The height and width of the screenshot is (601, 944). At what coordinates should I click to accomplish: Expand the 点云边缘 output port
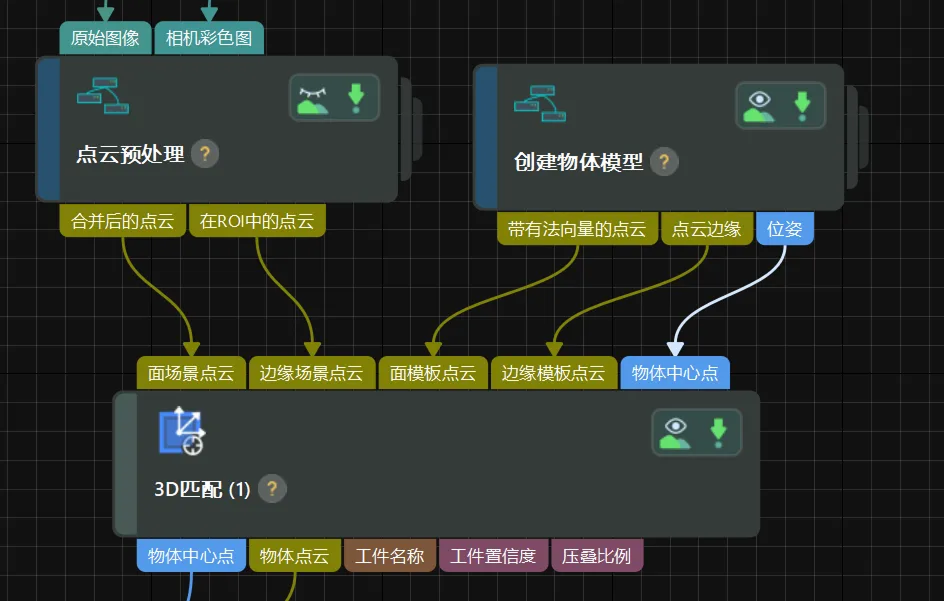coord(707,228)
